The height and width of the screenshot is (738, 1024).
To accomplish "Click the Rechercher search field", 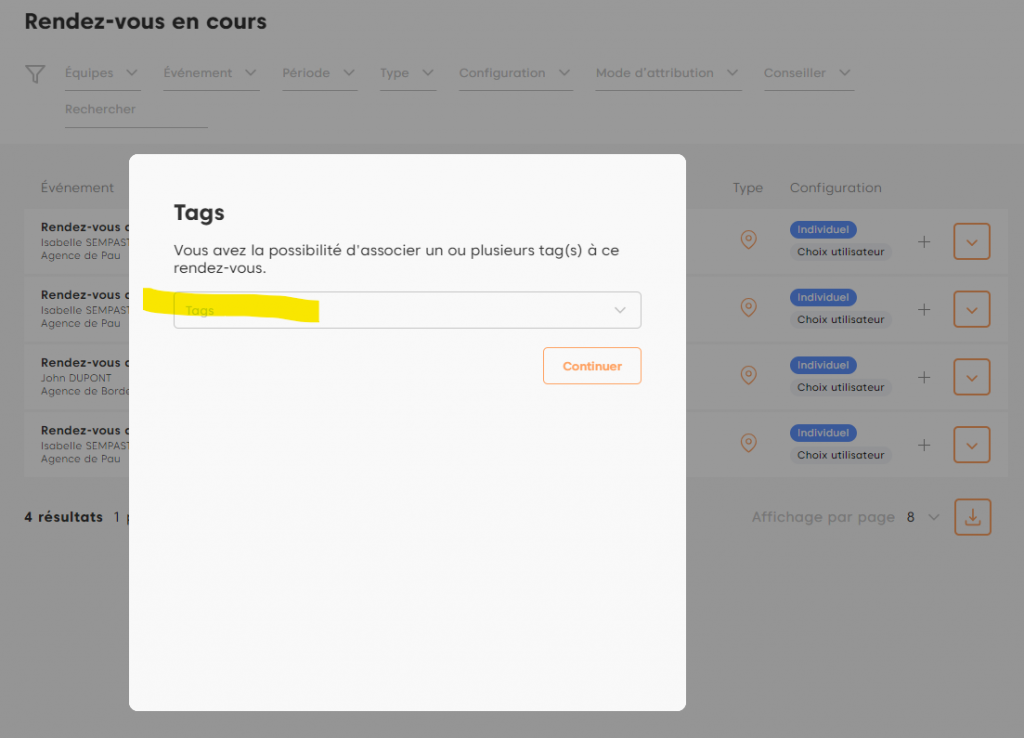I will click(136, 110).
